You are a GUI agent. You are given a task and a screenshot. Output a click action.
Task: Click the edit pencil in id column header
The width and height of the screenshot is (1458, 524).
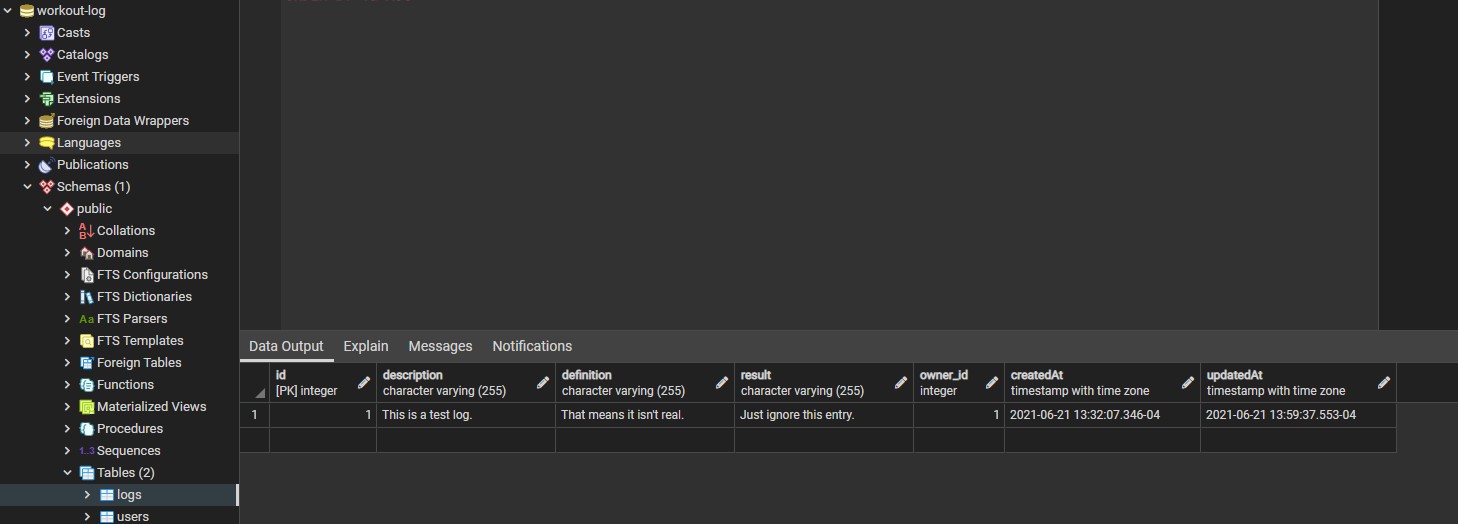coord(363,382)
